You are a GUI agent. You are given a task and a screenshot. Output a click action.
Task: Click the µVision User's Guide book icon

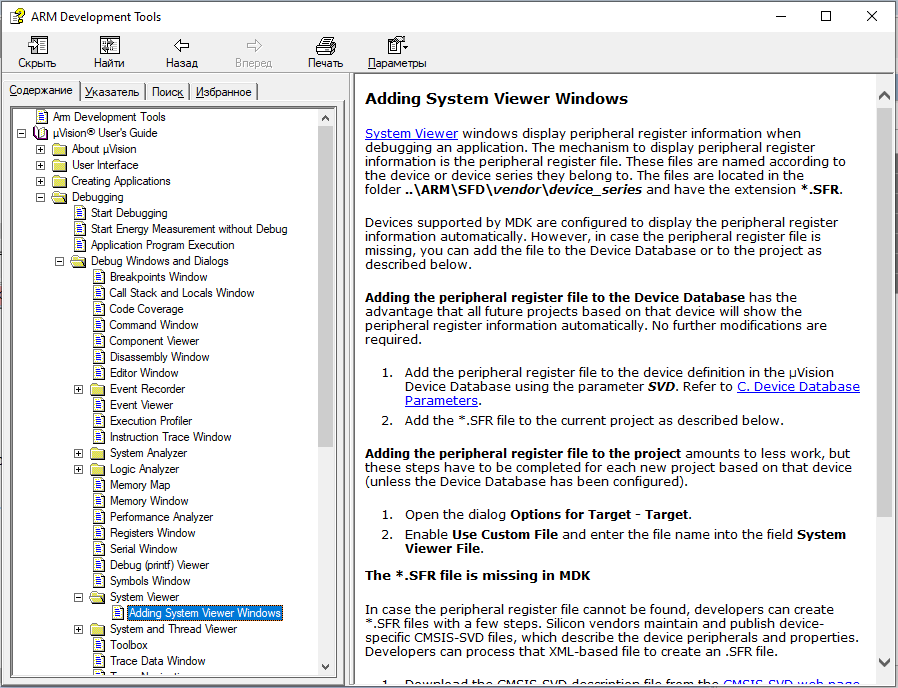[x=40, y=133]
